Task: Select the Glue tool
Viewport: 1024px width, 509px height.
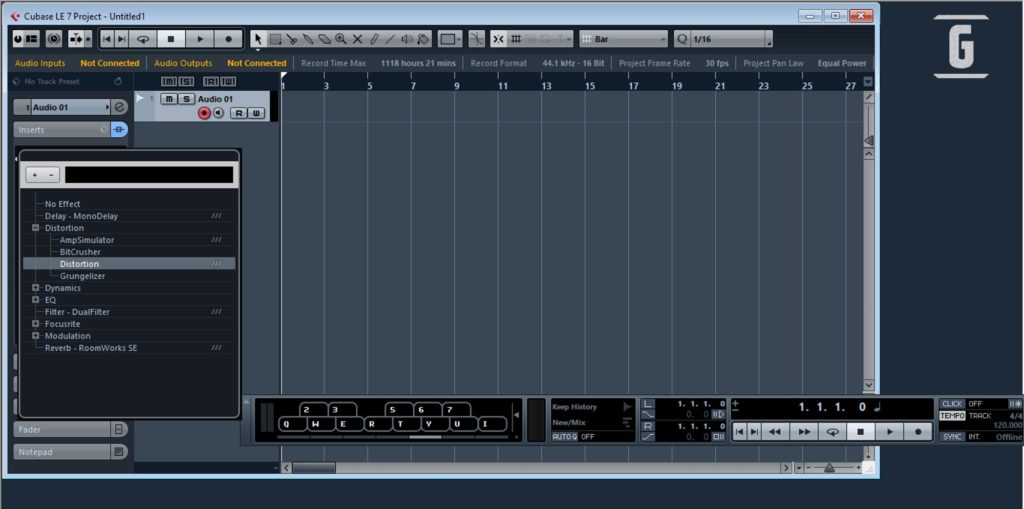Action: [x=308, y=39]
